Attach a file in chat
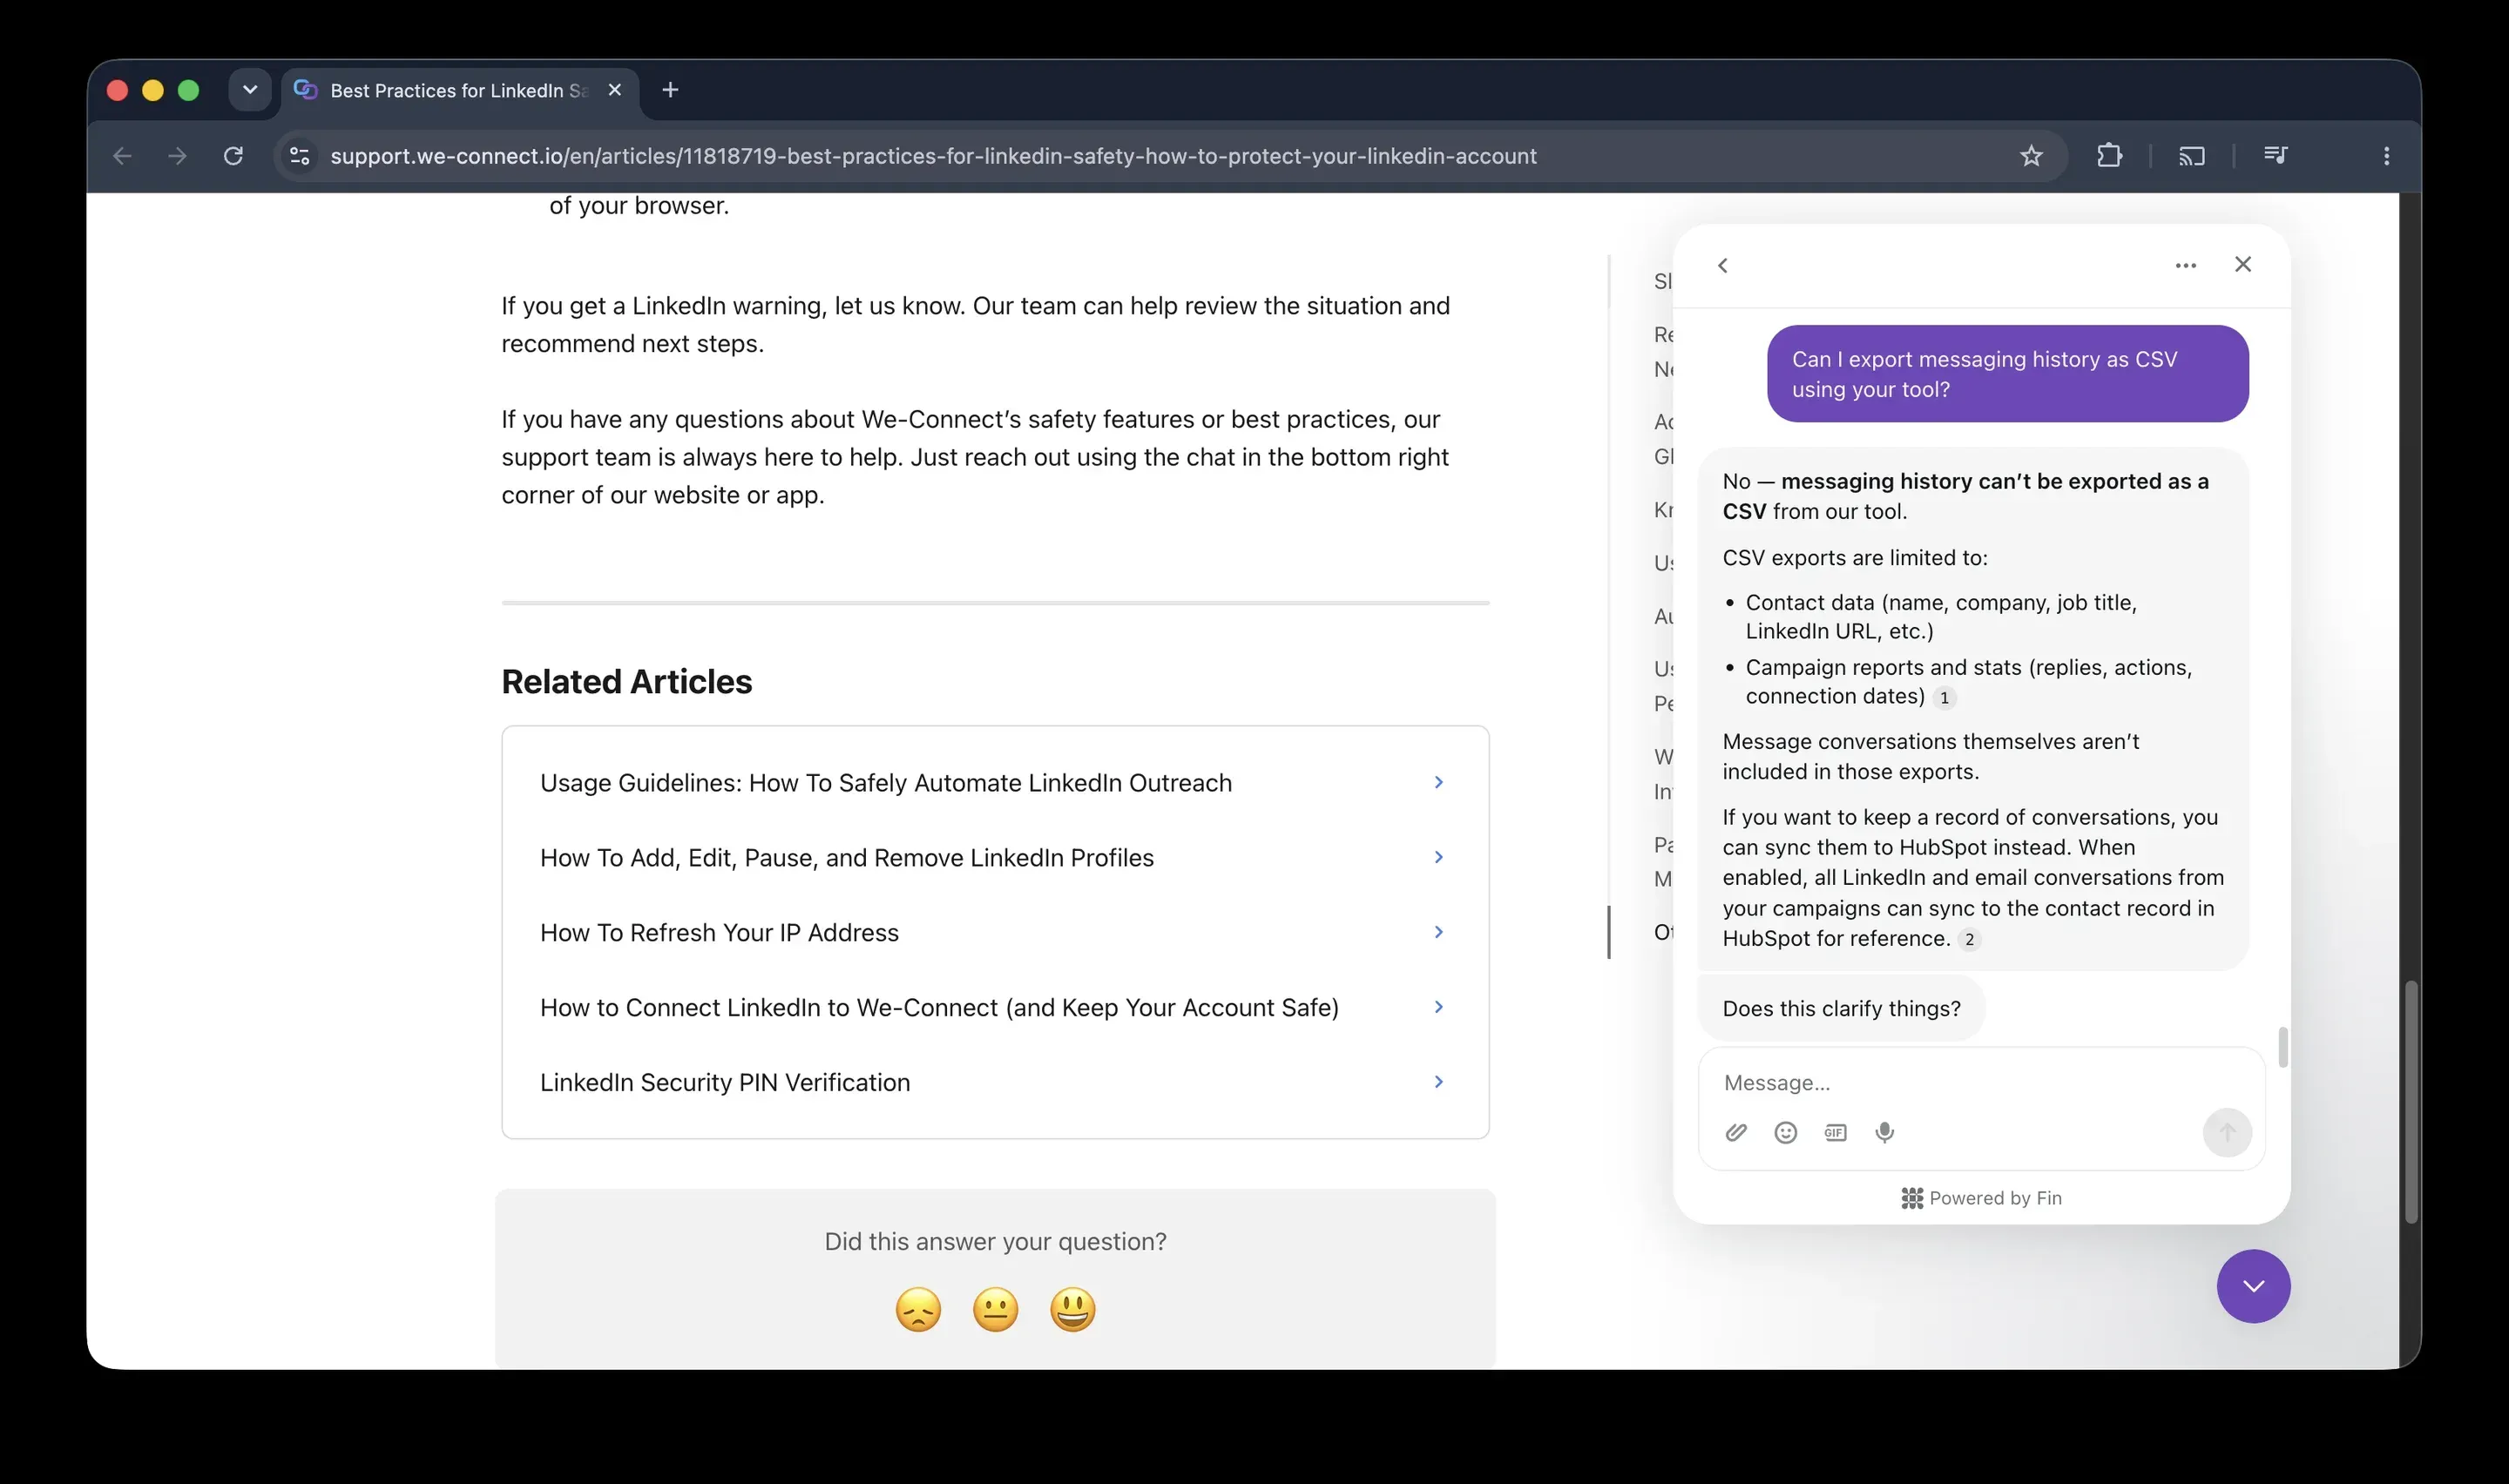This screenshot has height=1484, width=2509. 1736,1132
